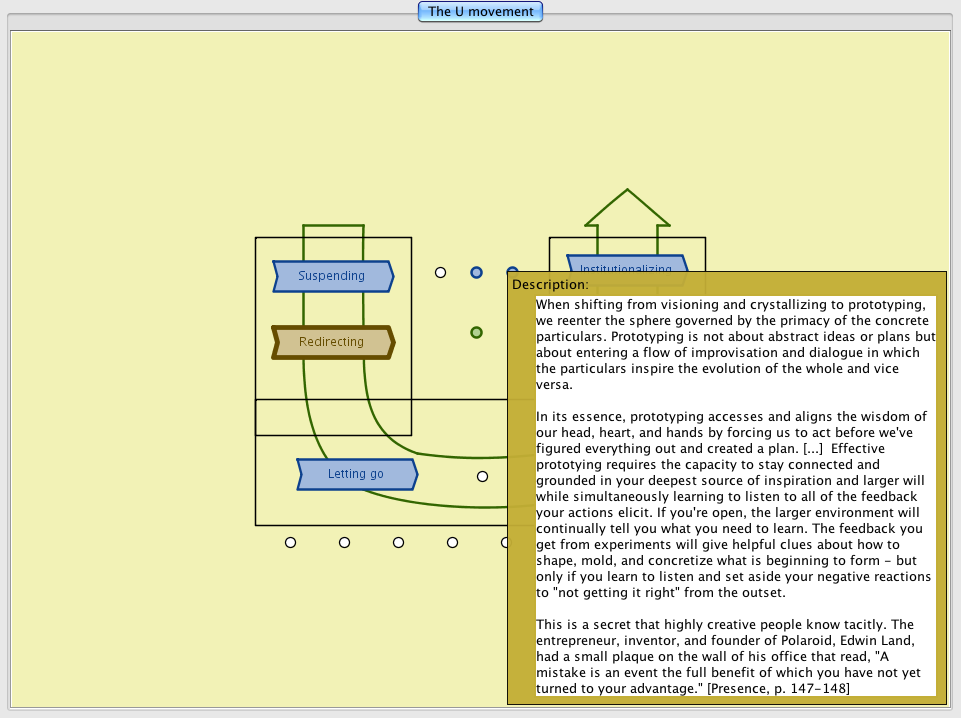Click the partially hidden Institutionalizing node
The height and width of the screenshot is (718, 961).
pos(626,264)
